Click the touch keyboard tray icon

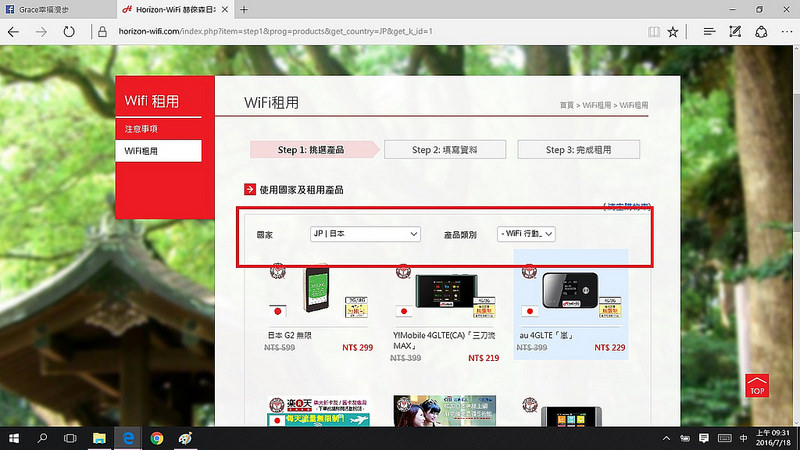[724, 438]
